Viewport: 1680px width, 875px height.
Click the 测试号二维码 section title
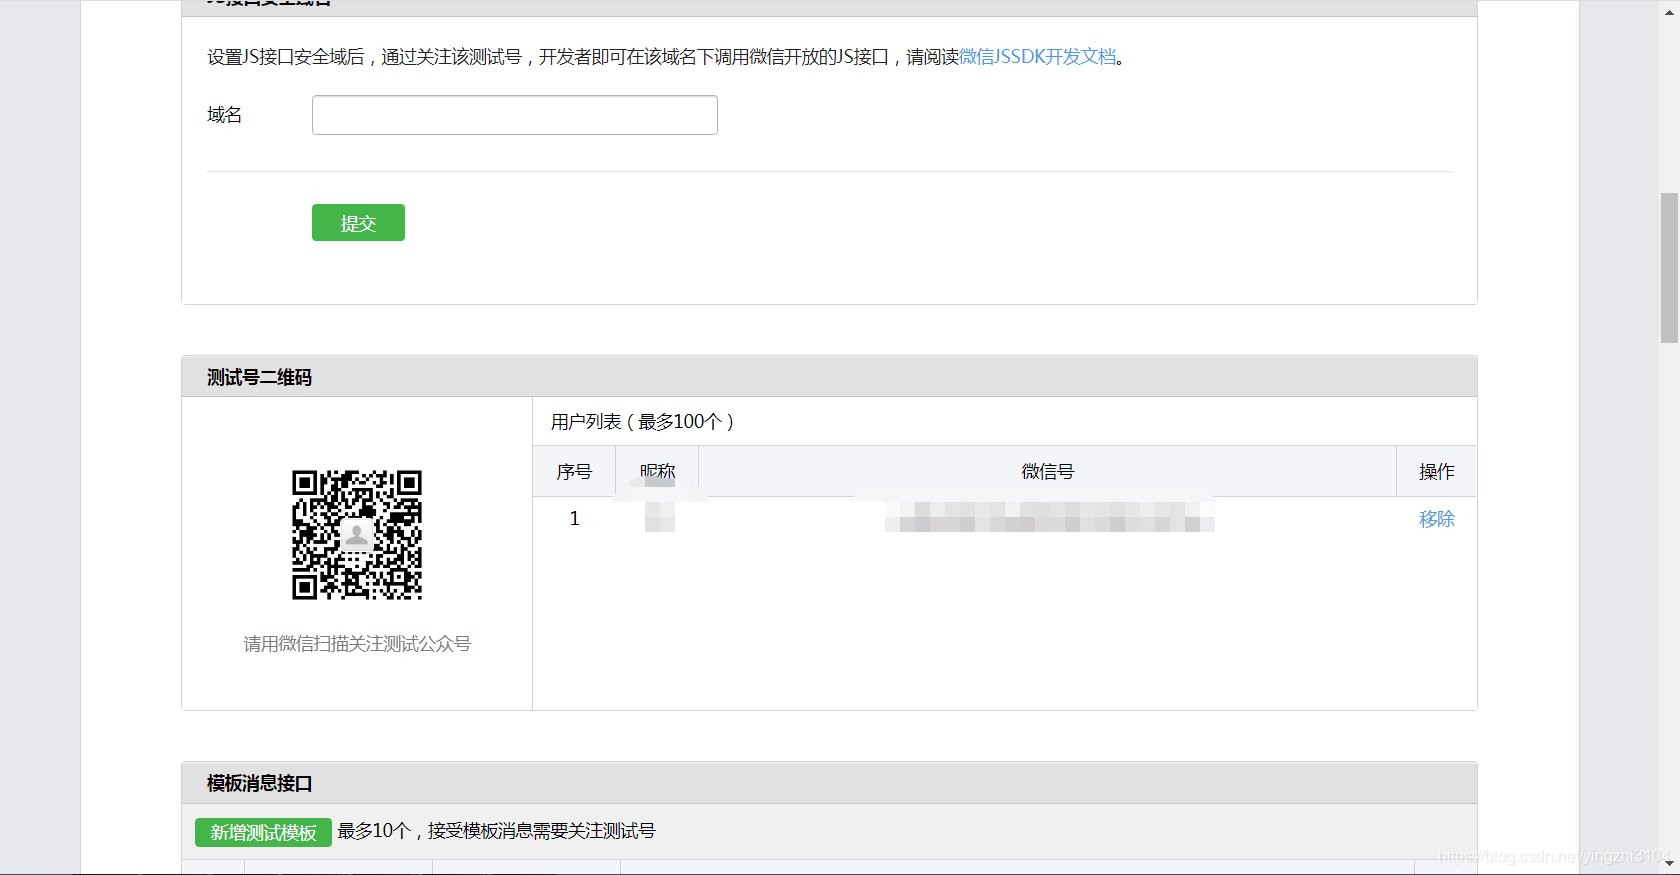click(259, 377)
